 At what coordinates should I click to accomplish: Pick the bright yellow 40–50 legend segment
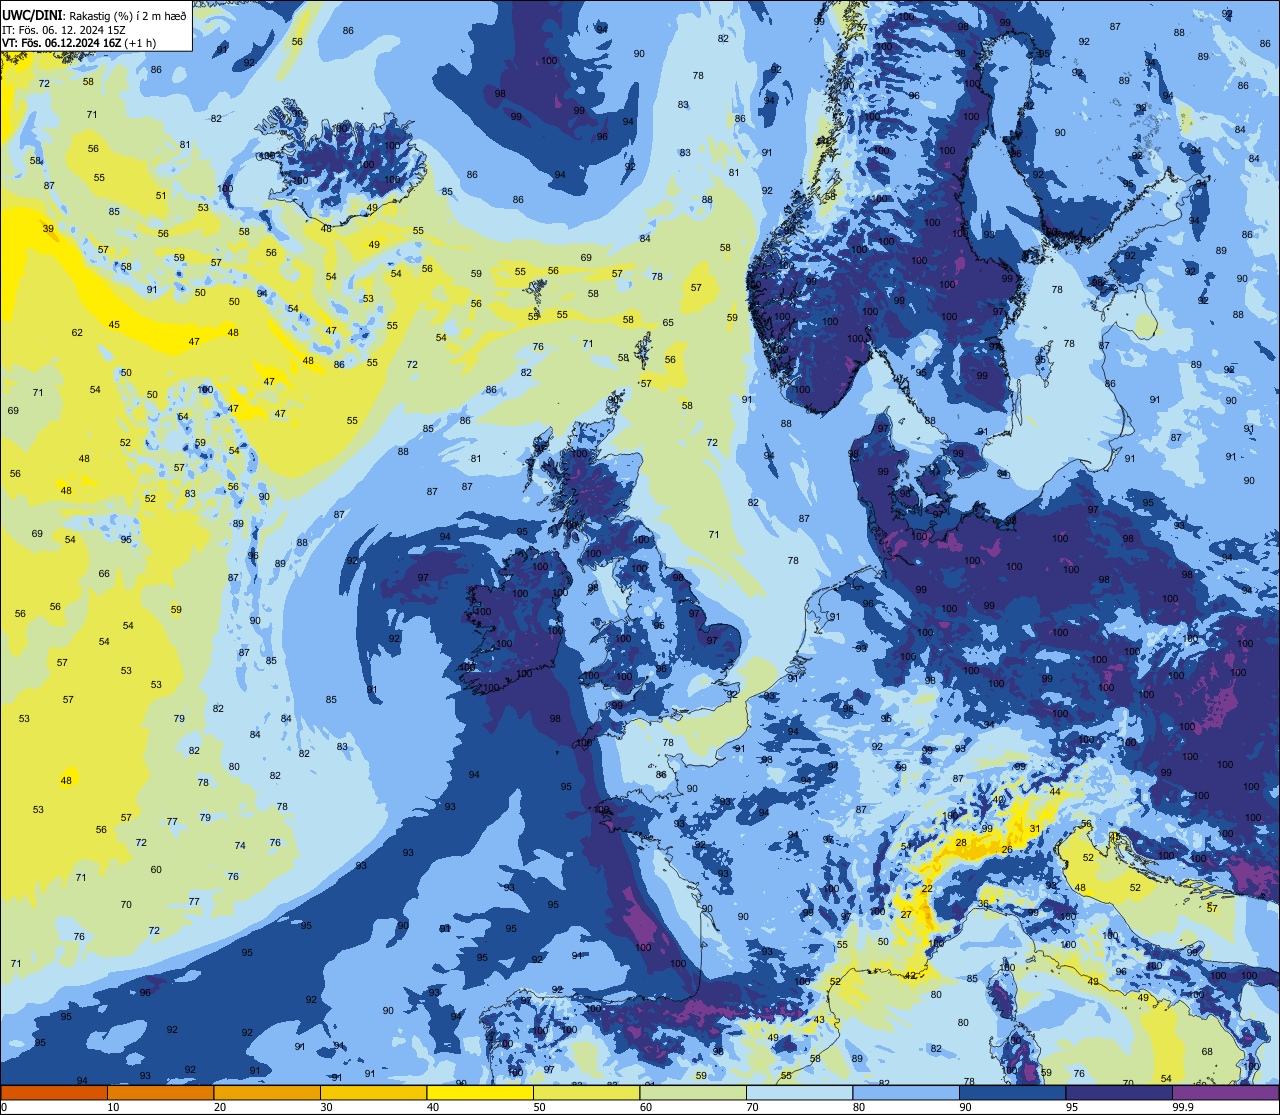pyautogui.click(x=480, y=1093)
